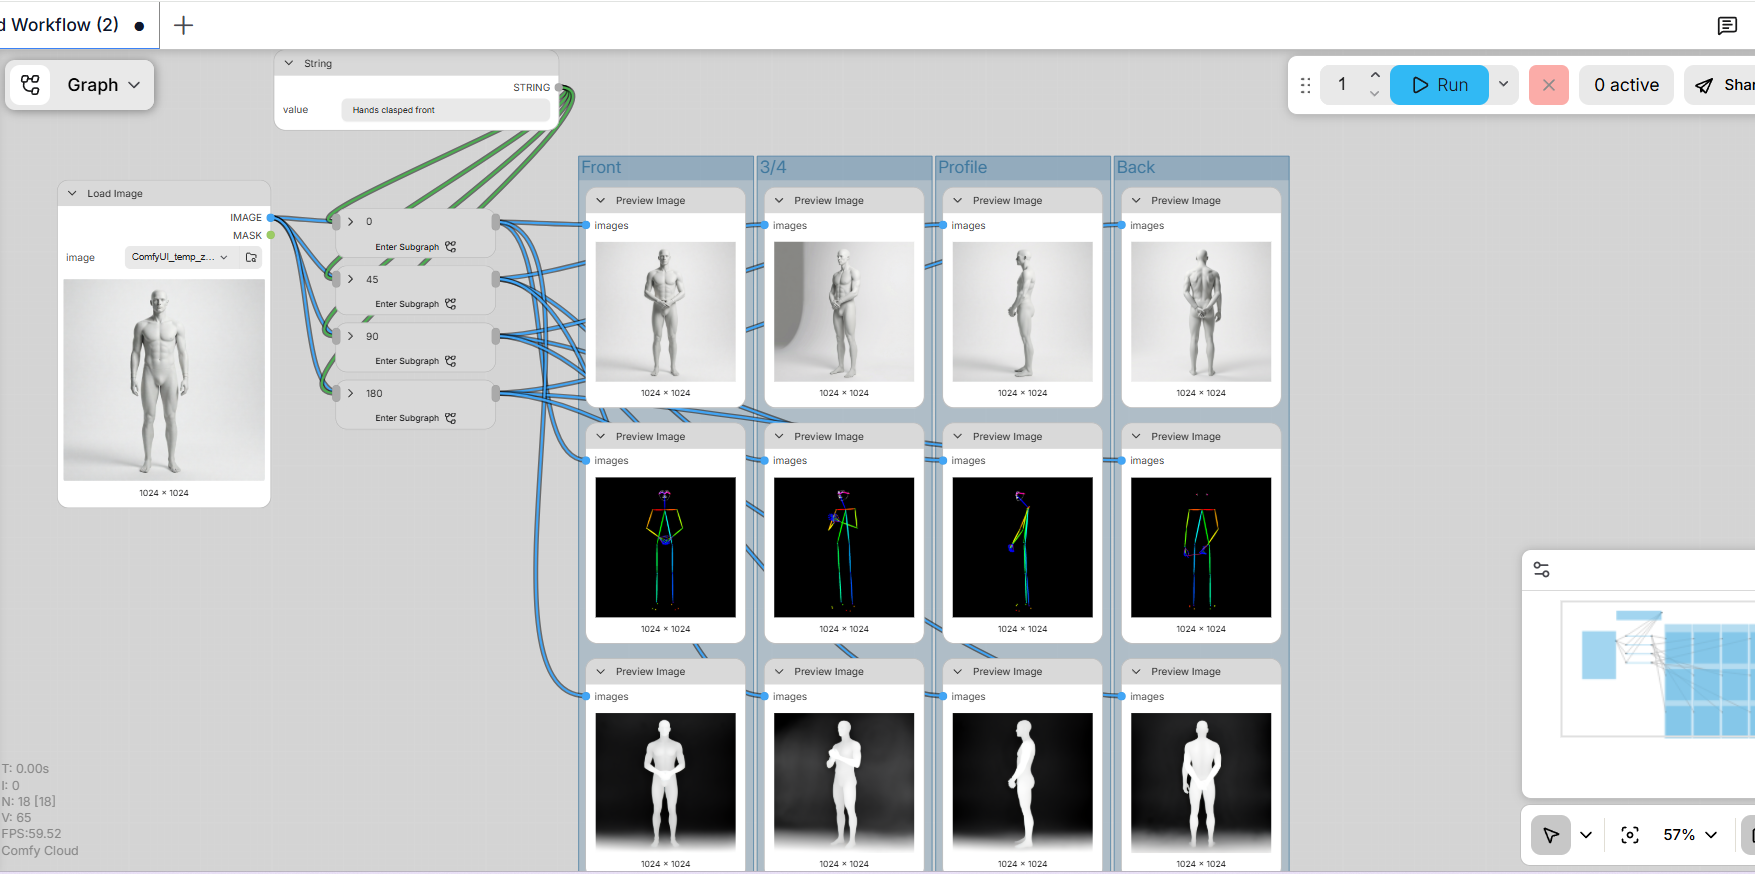
Task: Open the Run options dropdown arrow
Action: point(1503,85)
